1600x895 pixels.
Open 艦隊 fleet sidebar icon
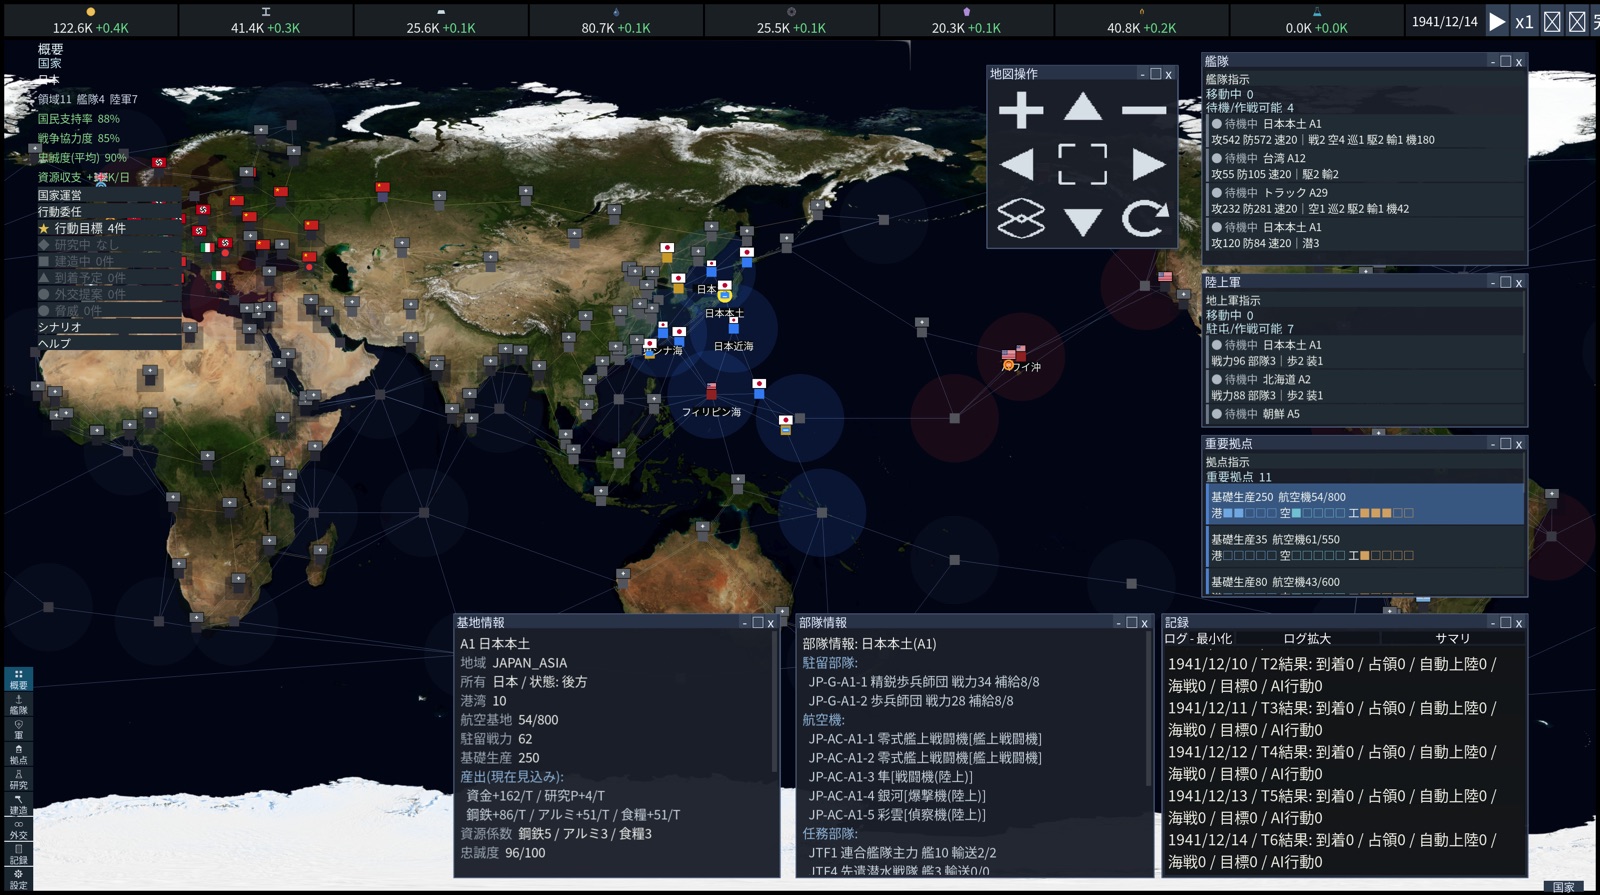point(18,704)
